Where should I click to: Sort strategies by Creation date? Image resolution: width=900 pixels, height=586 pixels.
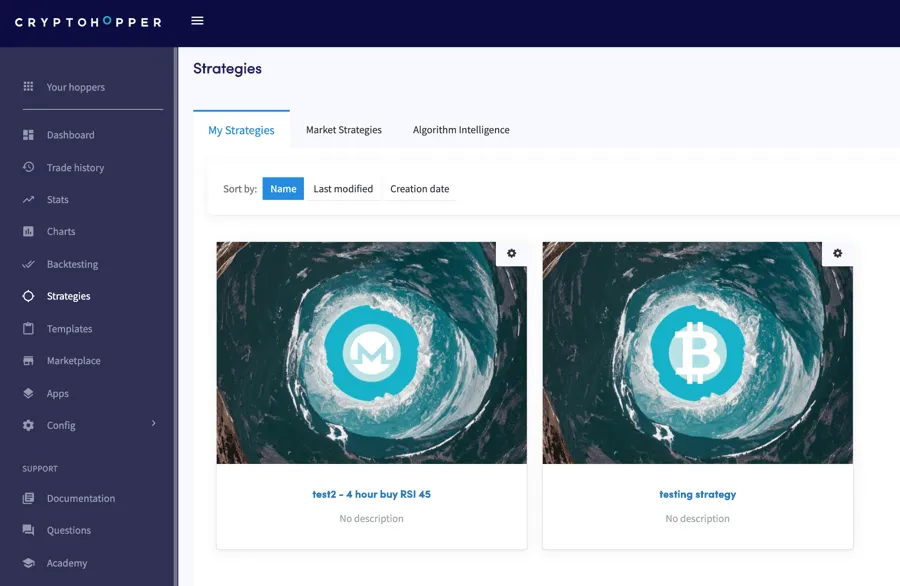point(420,189)
